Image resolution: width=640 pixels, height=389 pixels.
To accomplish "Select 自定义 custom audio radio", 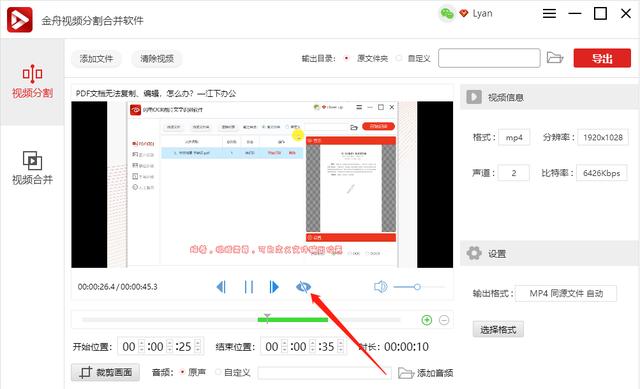I will [x=218, y=372].
